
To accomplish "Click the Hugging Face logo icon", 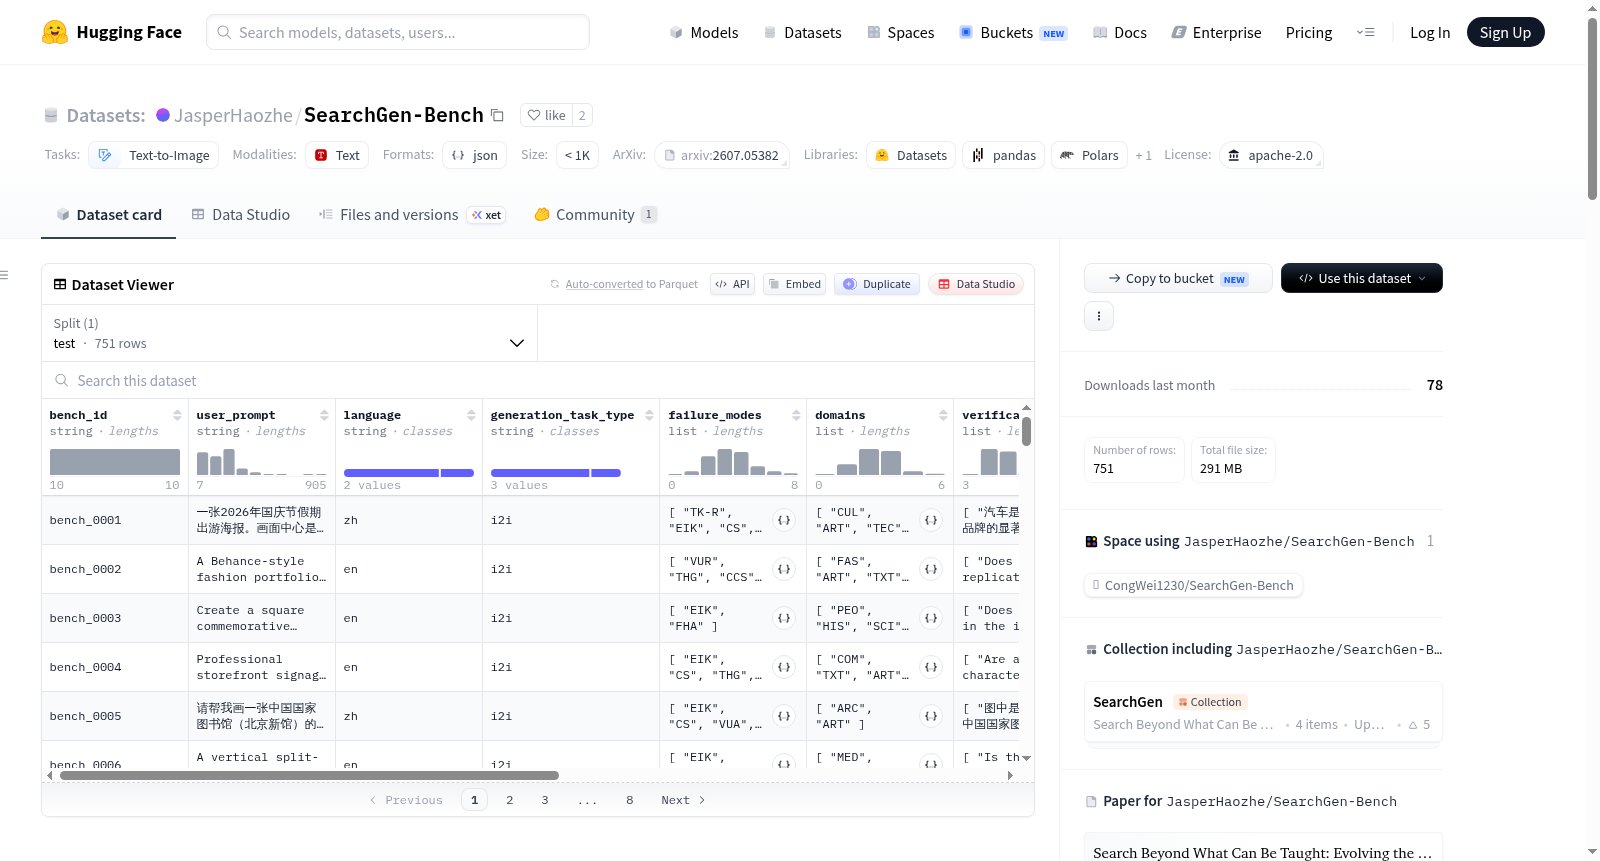I will (x=55, y=32).
